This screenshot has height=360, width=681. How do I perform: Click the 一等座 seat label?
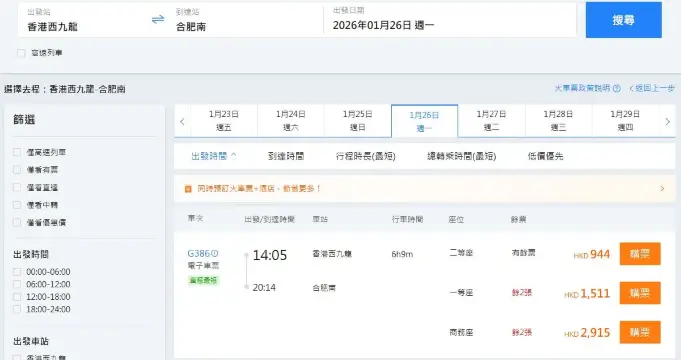461,293
